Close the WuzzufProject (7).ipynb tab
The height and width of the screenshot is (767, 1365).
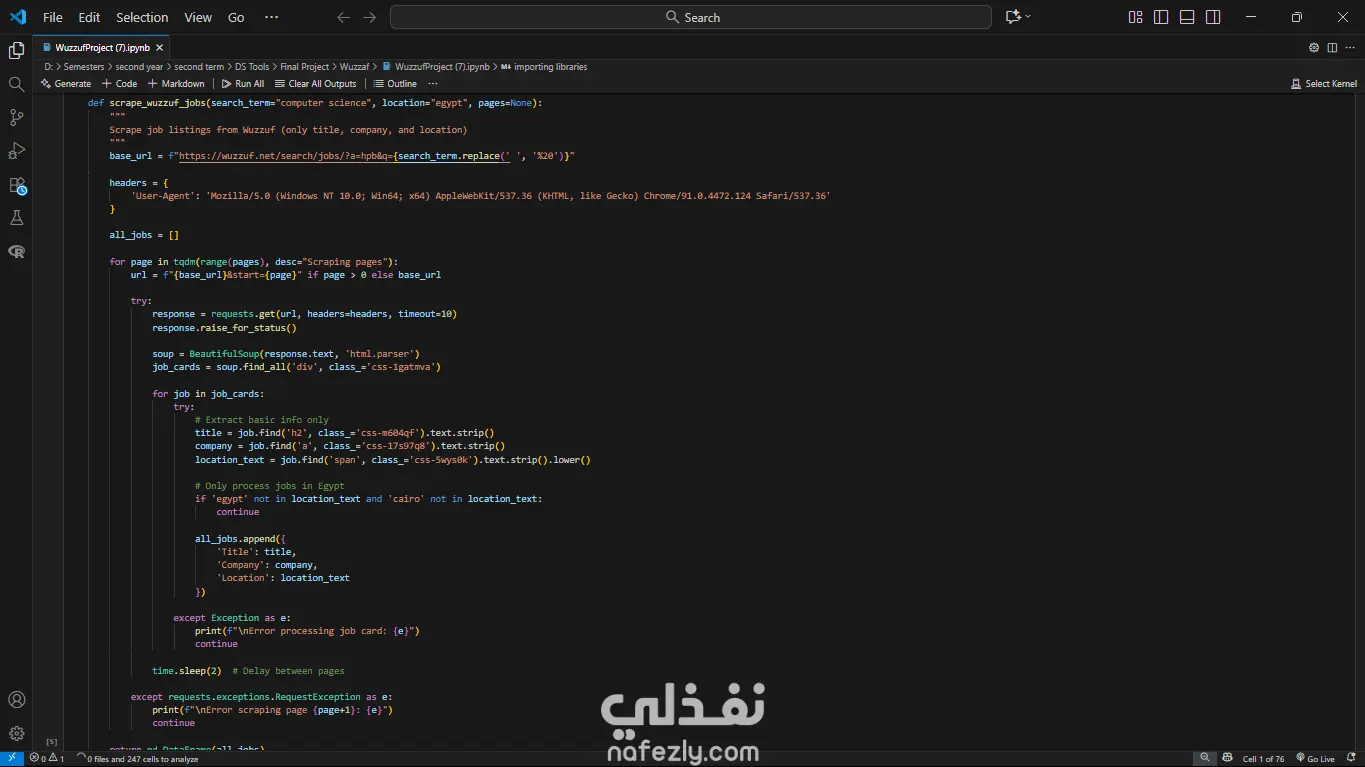point(159,47)
